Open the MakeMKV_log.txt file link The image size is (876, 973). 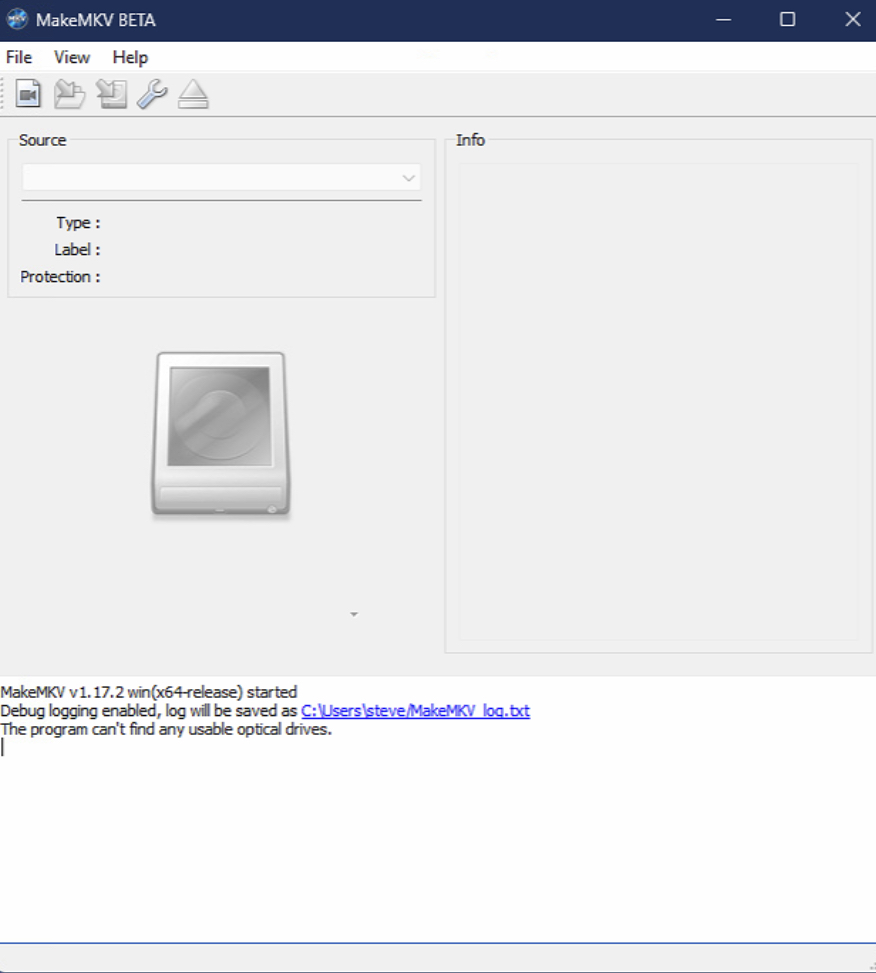pos(416,711)
